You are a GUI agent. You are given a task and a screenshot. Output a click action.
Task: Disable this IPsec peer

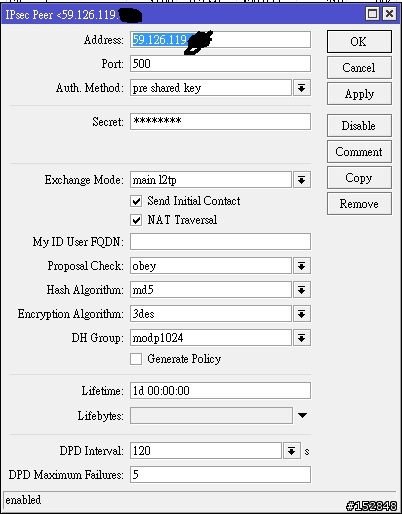click(359, 126)
